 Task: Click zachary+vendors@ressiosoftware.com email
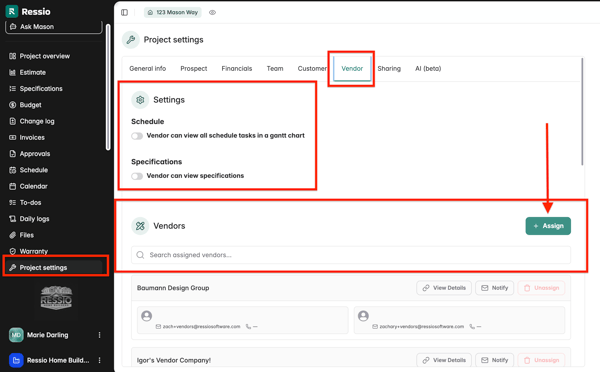[421, 326]
